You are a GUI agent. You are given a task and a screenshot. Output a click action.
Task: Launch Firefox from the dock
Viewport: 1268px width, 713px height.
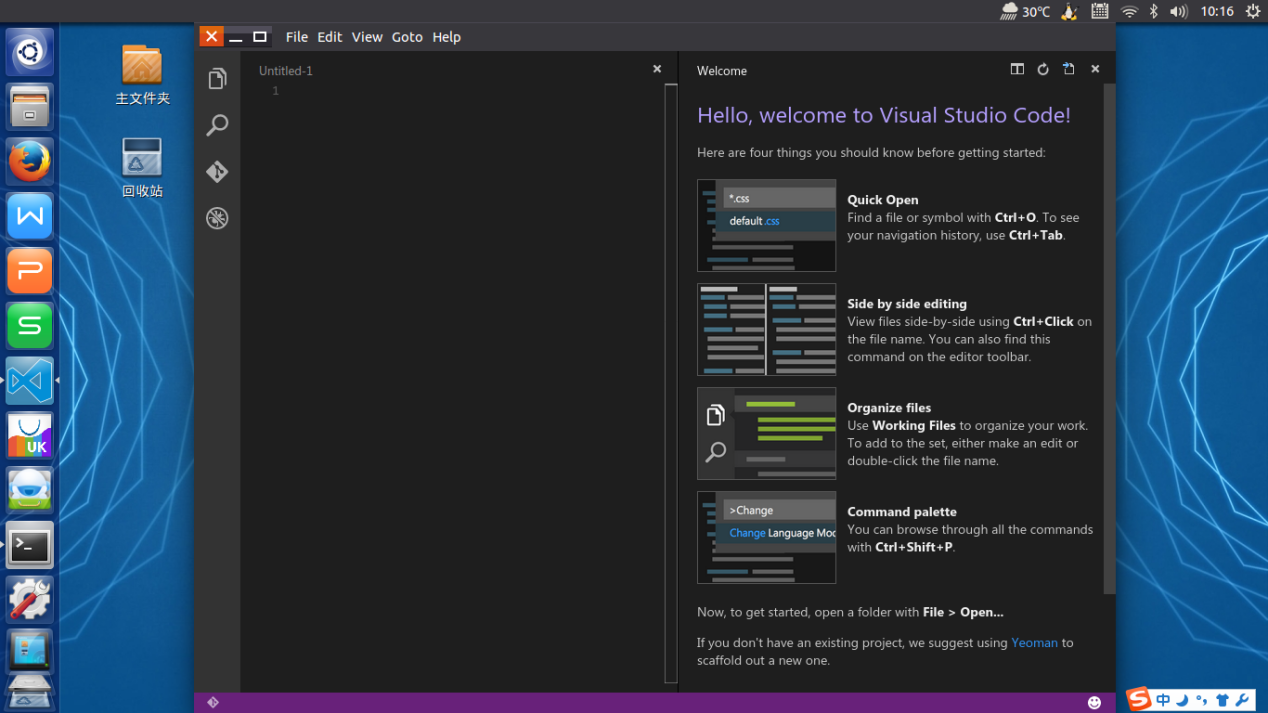click(x=29, y=161)
